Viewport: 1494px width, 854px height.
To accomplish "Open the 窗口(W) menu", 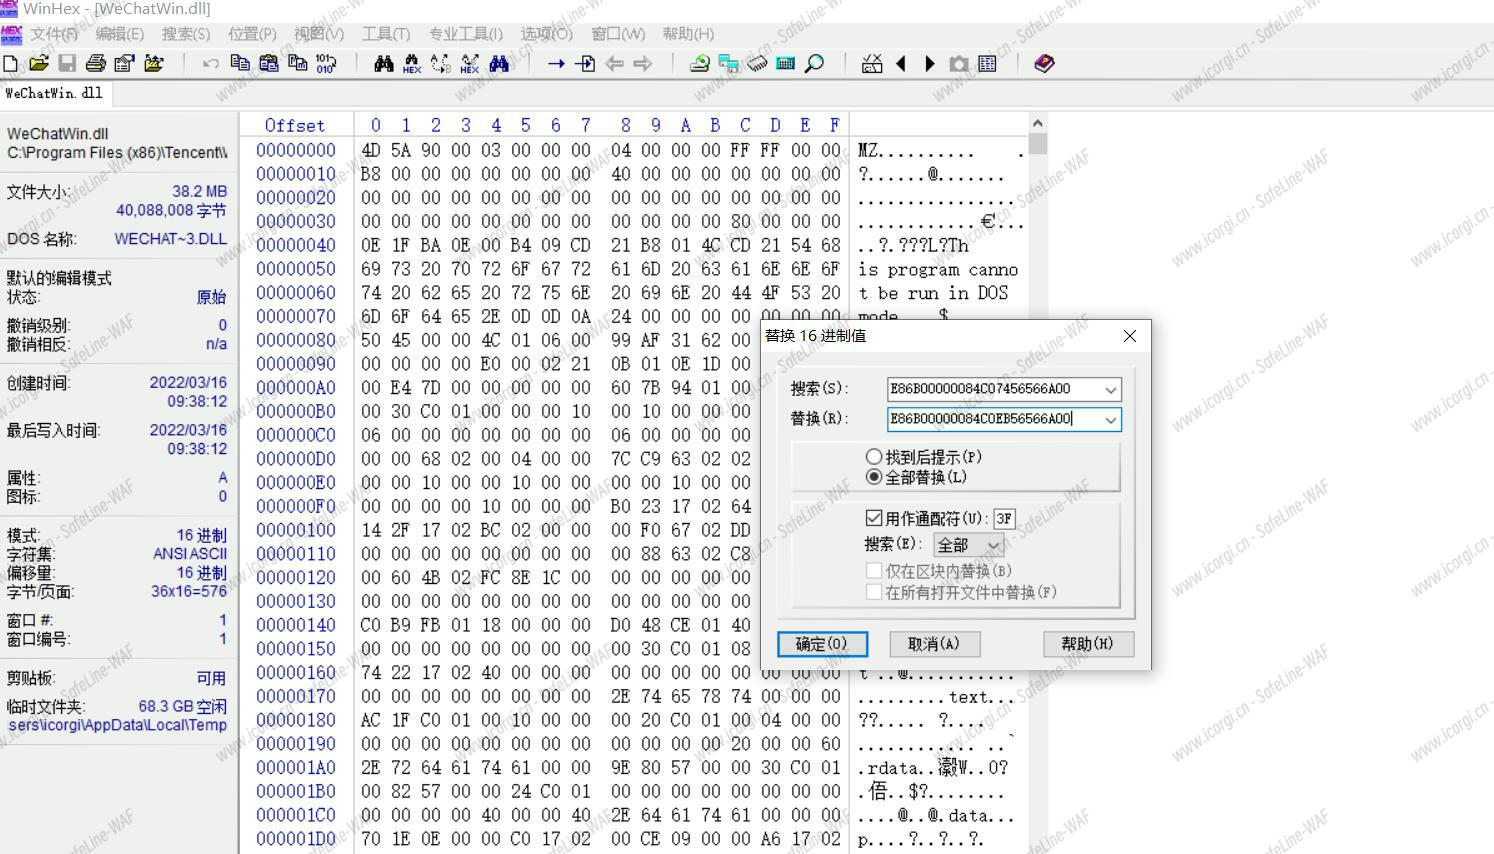I will pos(618,34).
